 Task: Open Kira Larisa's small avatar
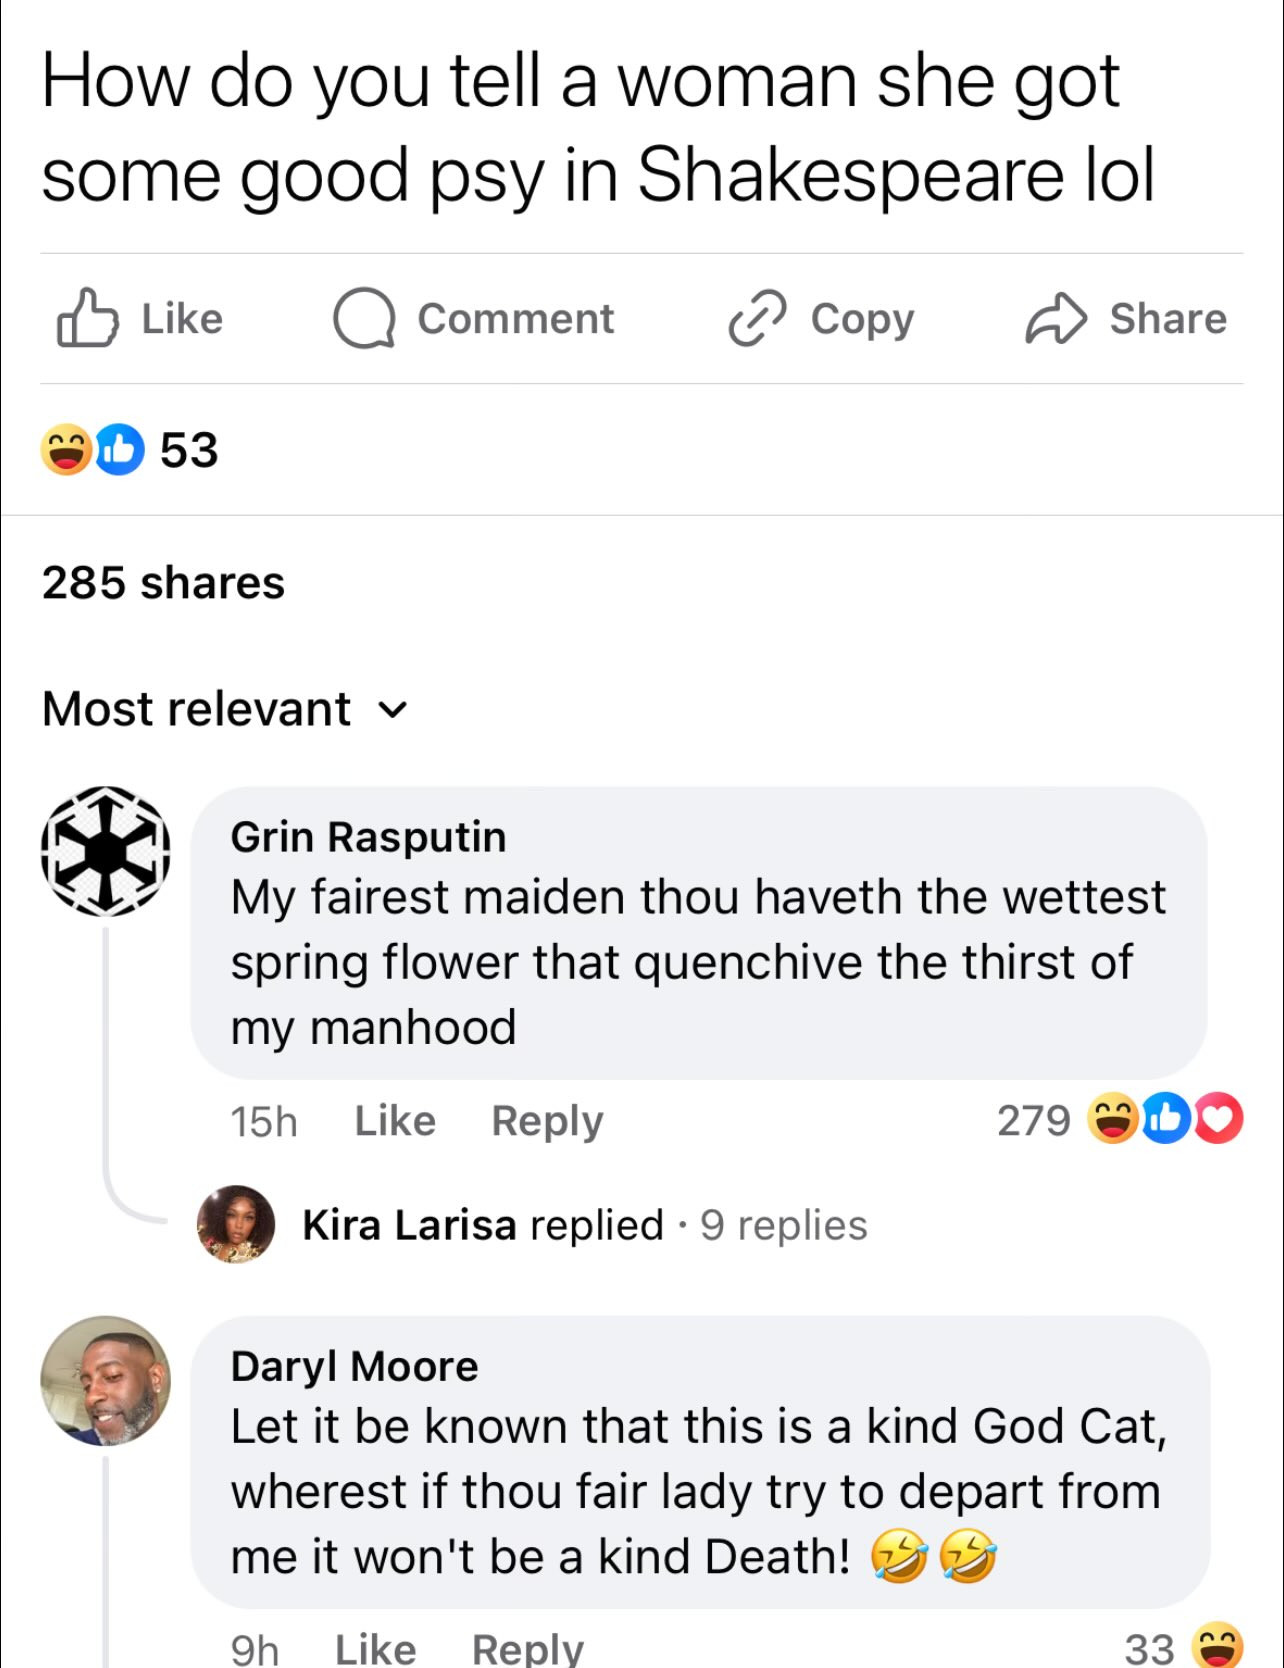tap(236, 1224)
